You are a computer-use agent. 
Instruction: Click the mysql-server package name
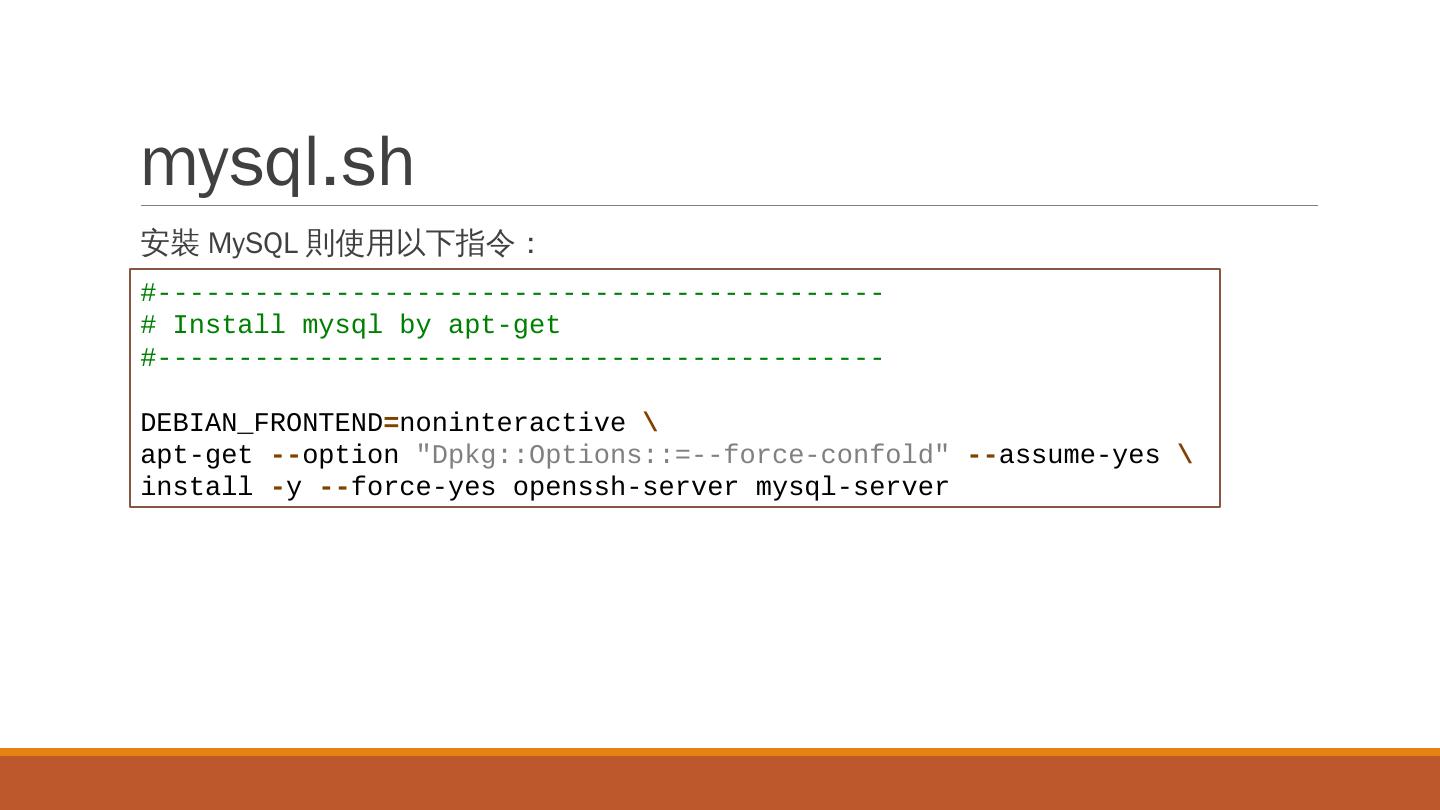[852, 488]
